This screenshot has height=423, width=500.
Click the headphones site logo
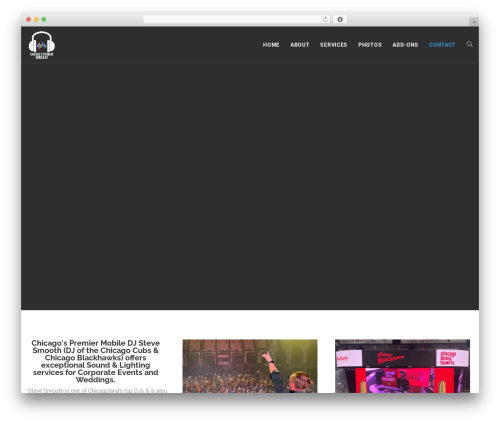42,45
